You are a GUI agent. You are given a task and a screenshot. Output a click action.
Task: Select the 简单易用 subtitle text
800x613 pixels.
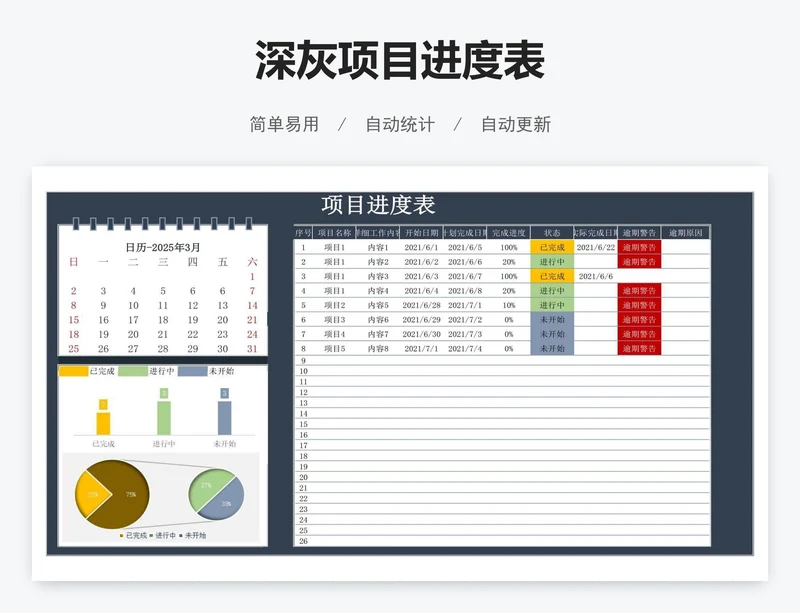pos(284,125)
